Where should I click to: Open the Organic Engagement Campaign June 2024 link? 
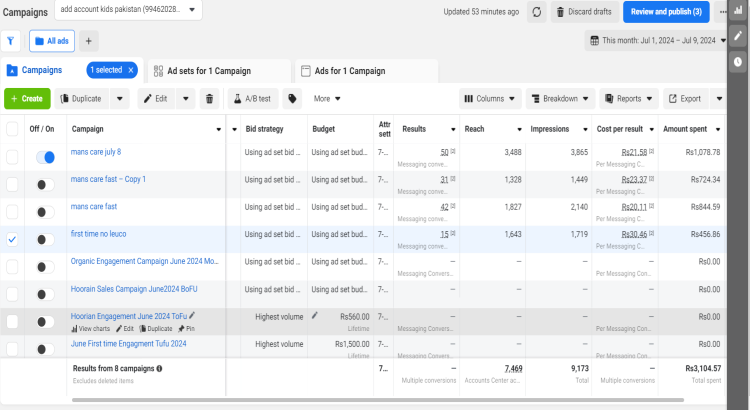point(144,261)
